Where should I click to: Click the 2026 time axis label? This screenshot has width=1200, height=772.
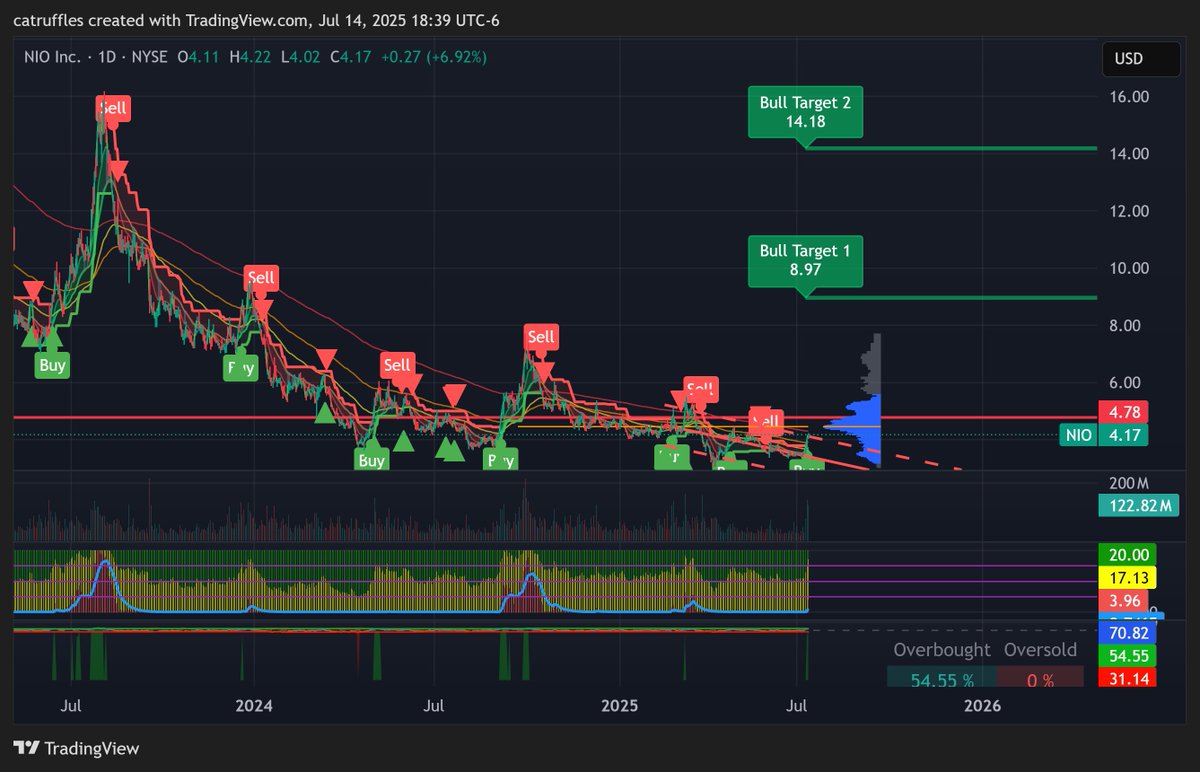(x=982, y=706)
